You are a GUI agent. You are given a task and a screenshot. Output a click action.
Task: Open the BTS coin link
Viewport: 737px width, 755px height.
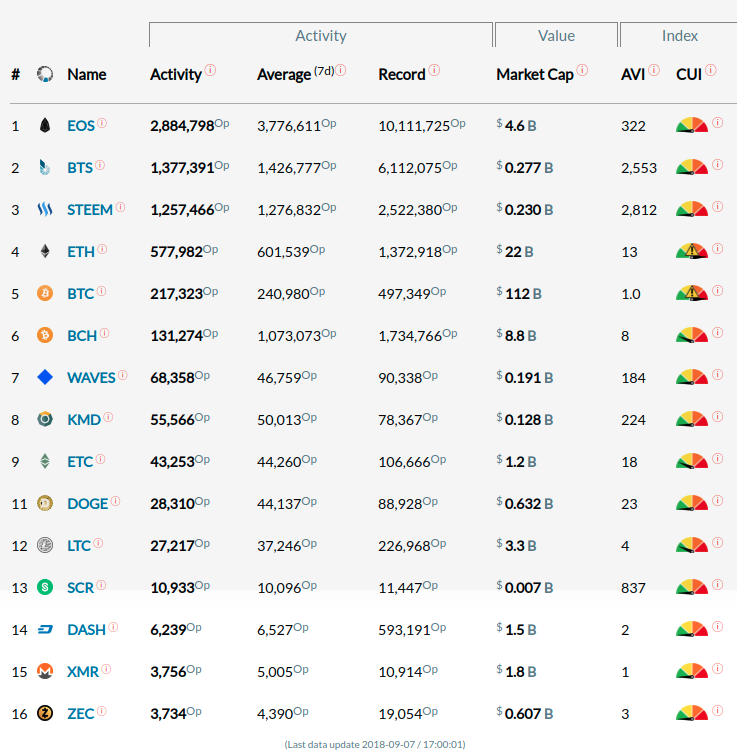coord(80,168)
